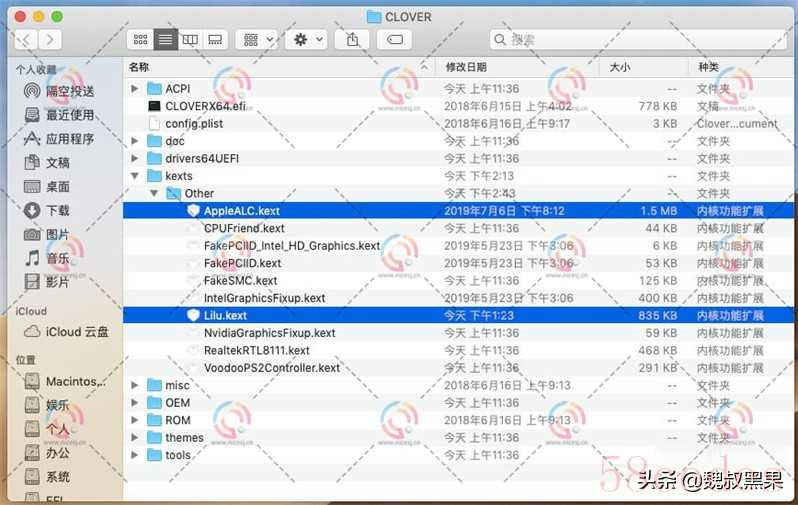The height and width of the screenshot is (505, 798).
Task: Select FakePCIID_Intel_HD_Graphics.kext row
Action: point(458,246)
